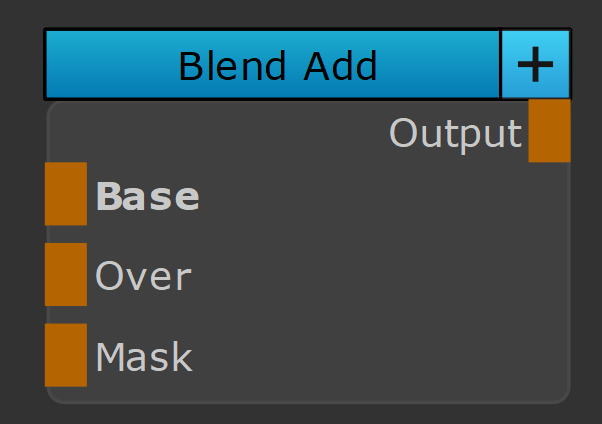Add a node input via the plus button
This screenshot has height=424, width=602.
click(536, 65)
